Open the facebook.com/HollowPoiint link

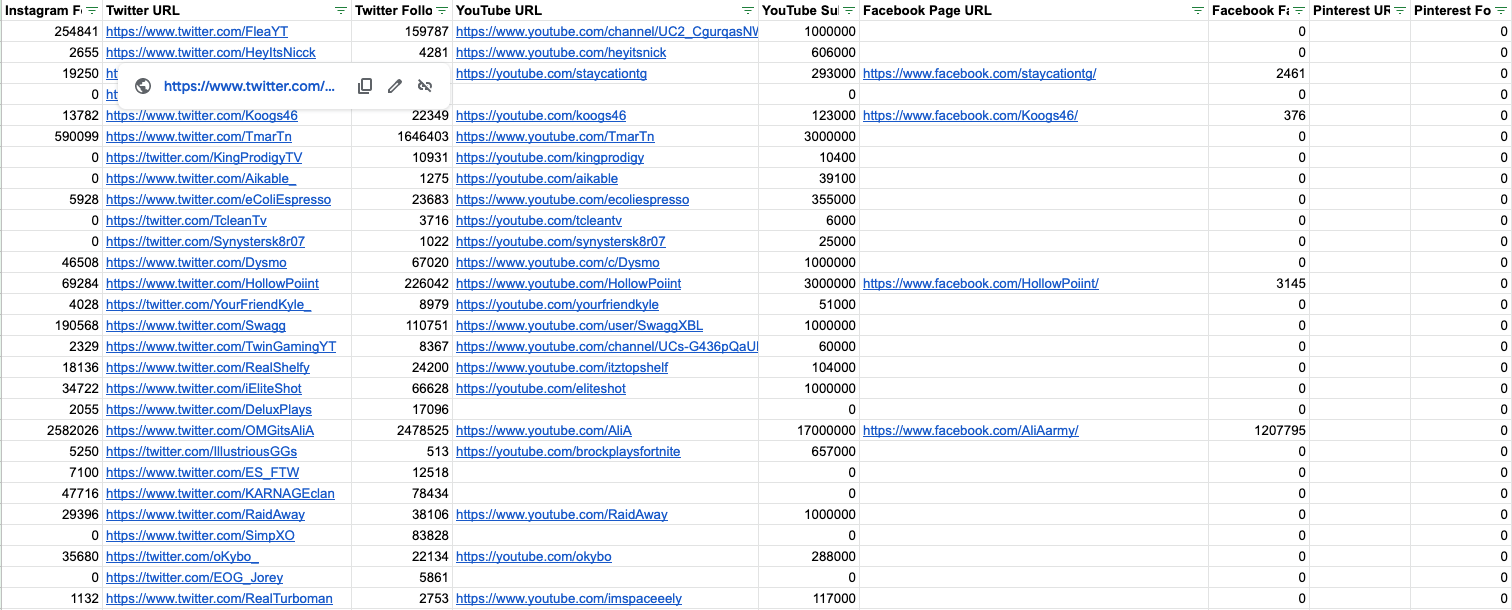point(981,283)
